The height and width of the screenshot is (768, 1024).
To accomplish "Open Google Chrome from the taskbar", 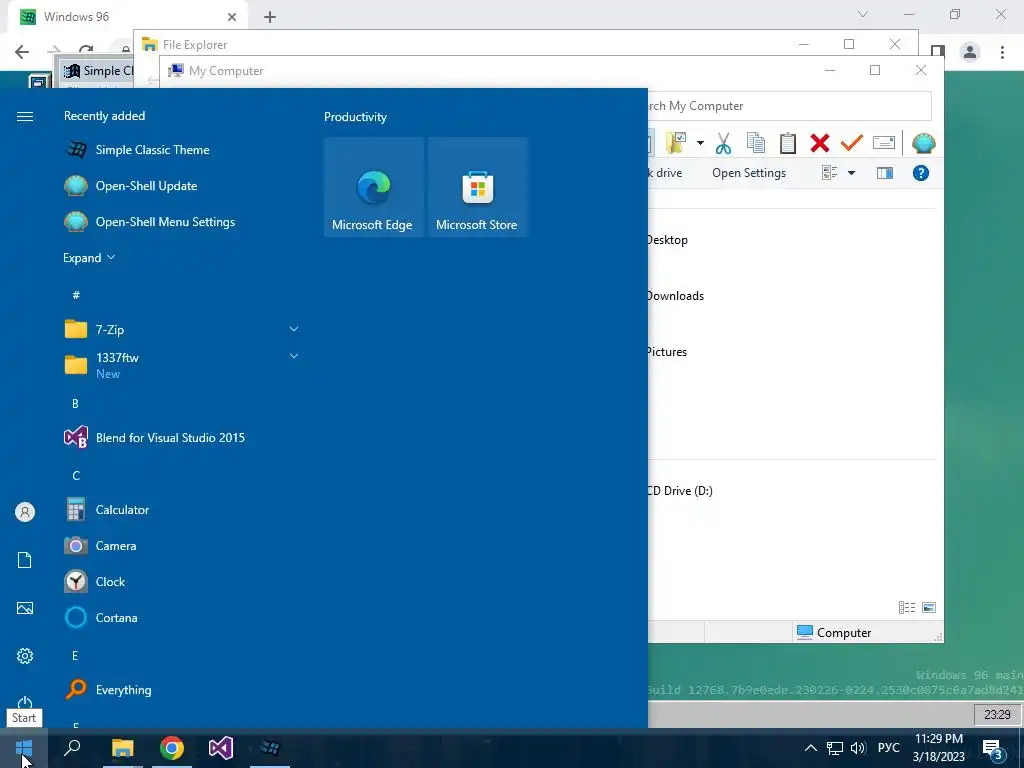I will click(x=172, y=748).
